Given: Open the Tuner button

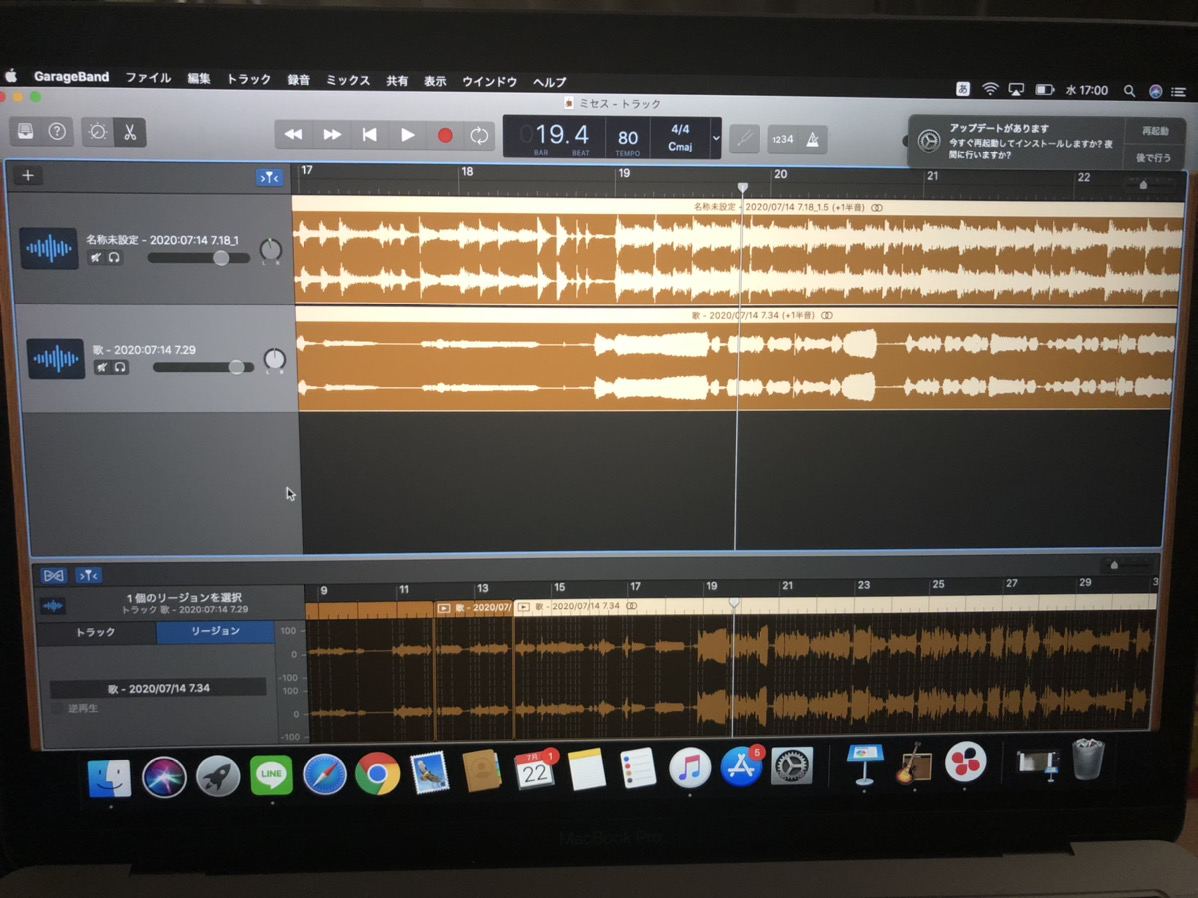Looking at the screenshot, I should coord(744,139).
